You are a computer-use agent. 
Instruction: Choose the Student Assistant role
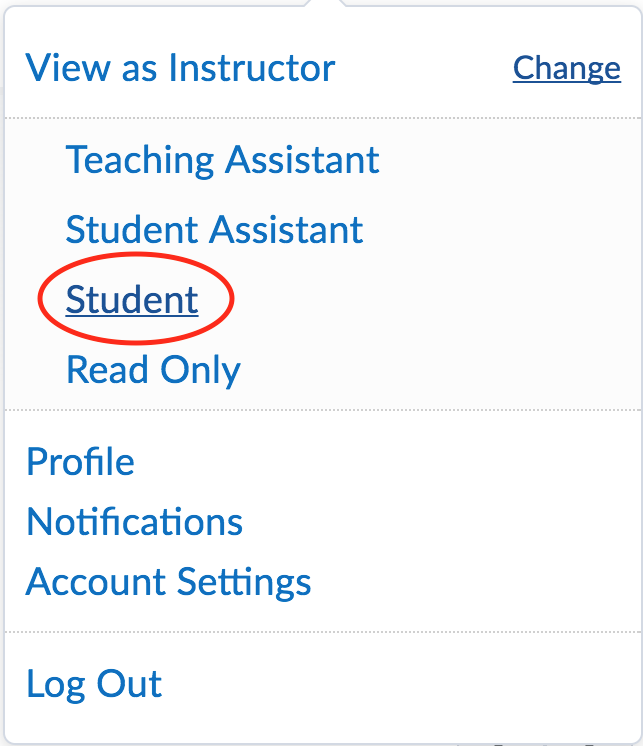tap(214, 230)
